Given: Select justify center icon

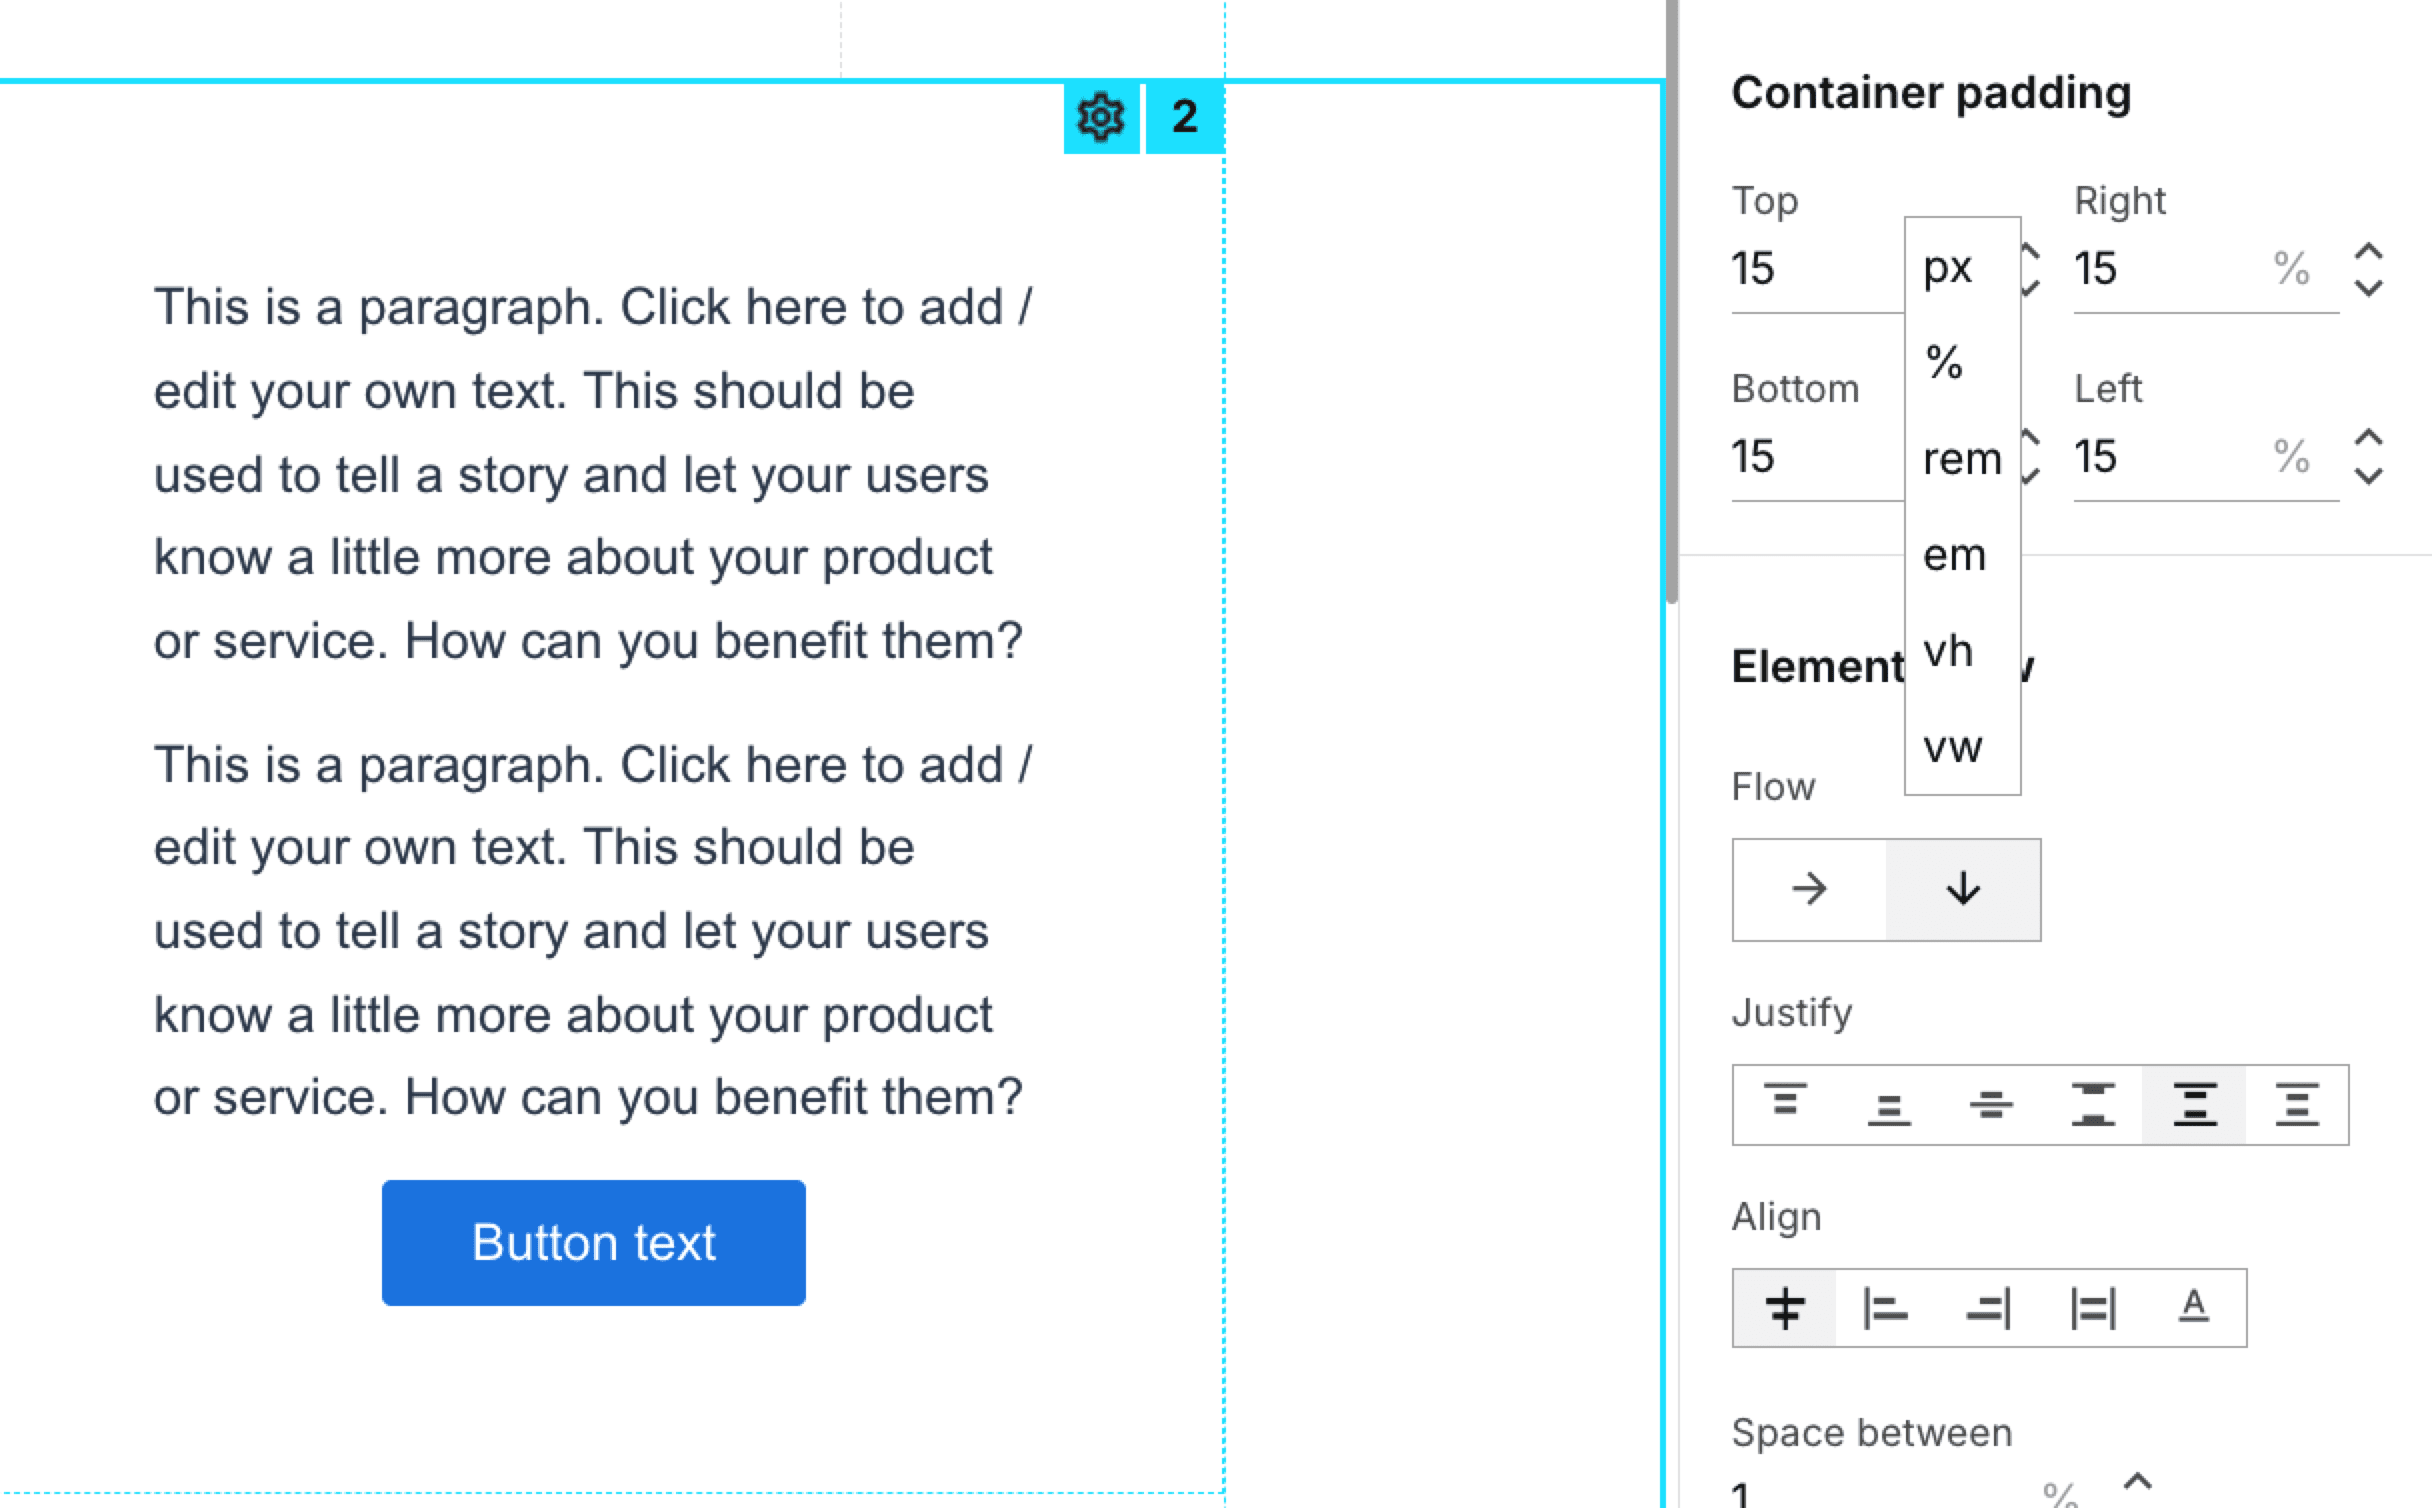Looking at the screenshot, I should (1990, 1104).
